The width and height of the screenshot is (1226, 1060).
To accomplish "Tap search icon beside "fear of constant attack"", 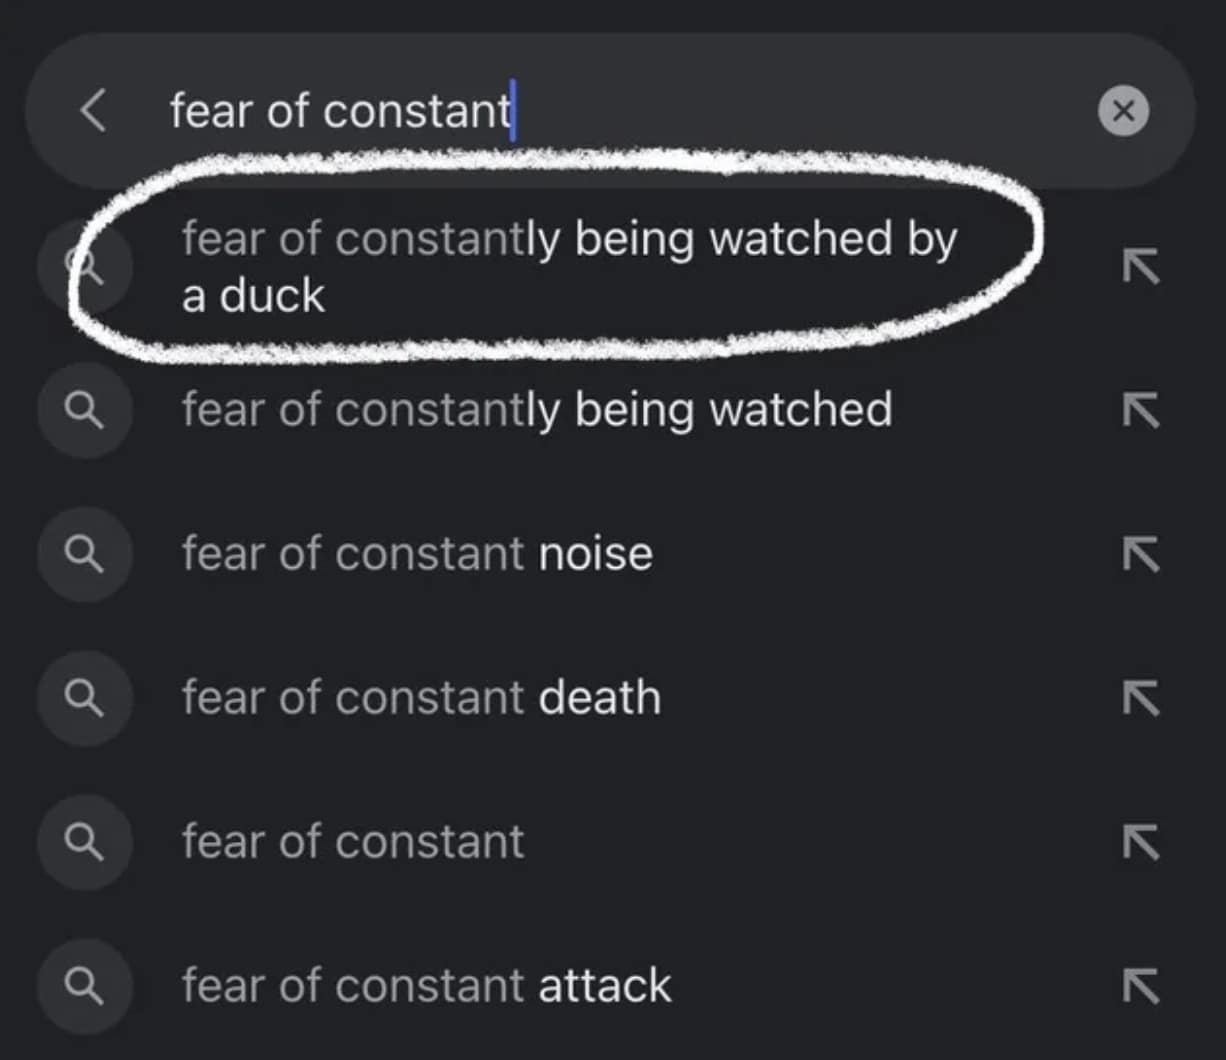I will [x=84, y=986].
